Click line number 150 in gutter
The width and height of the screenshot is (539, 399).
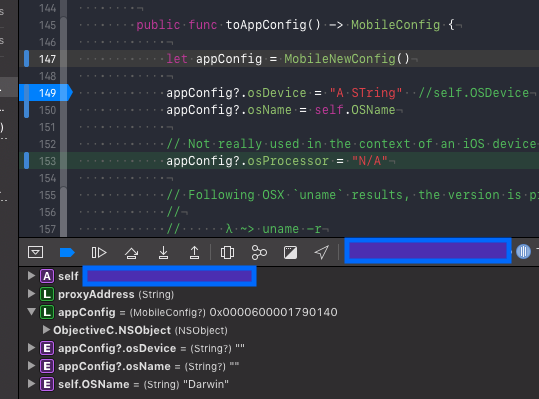click(47, 110)
